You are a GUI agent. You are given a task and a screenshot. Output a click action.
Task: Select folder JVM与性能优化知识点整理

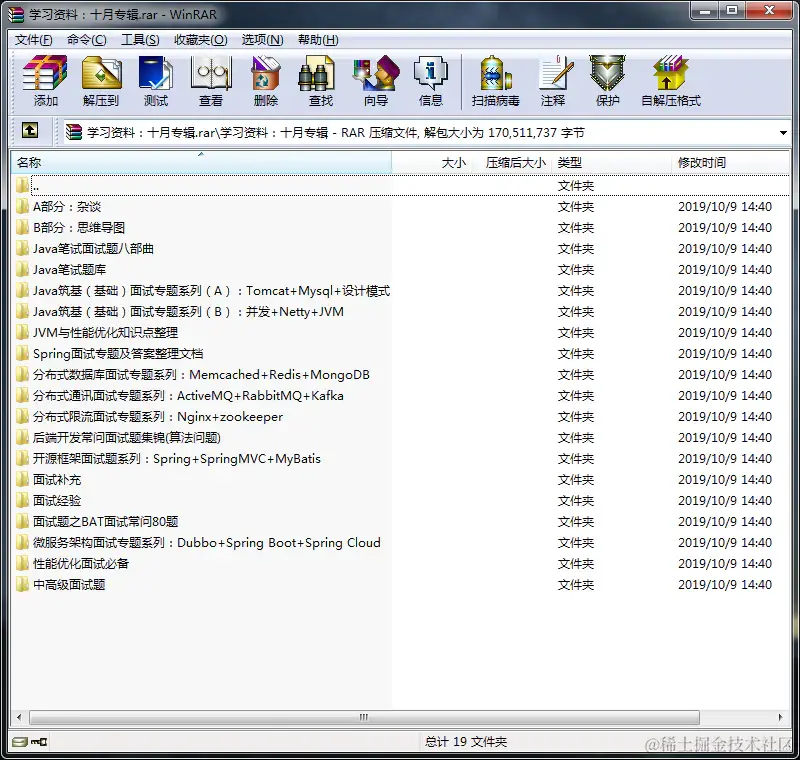[105, 333]
